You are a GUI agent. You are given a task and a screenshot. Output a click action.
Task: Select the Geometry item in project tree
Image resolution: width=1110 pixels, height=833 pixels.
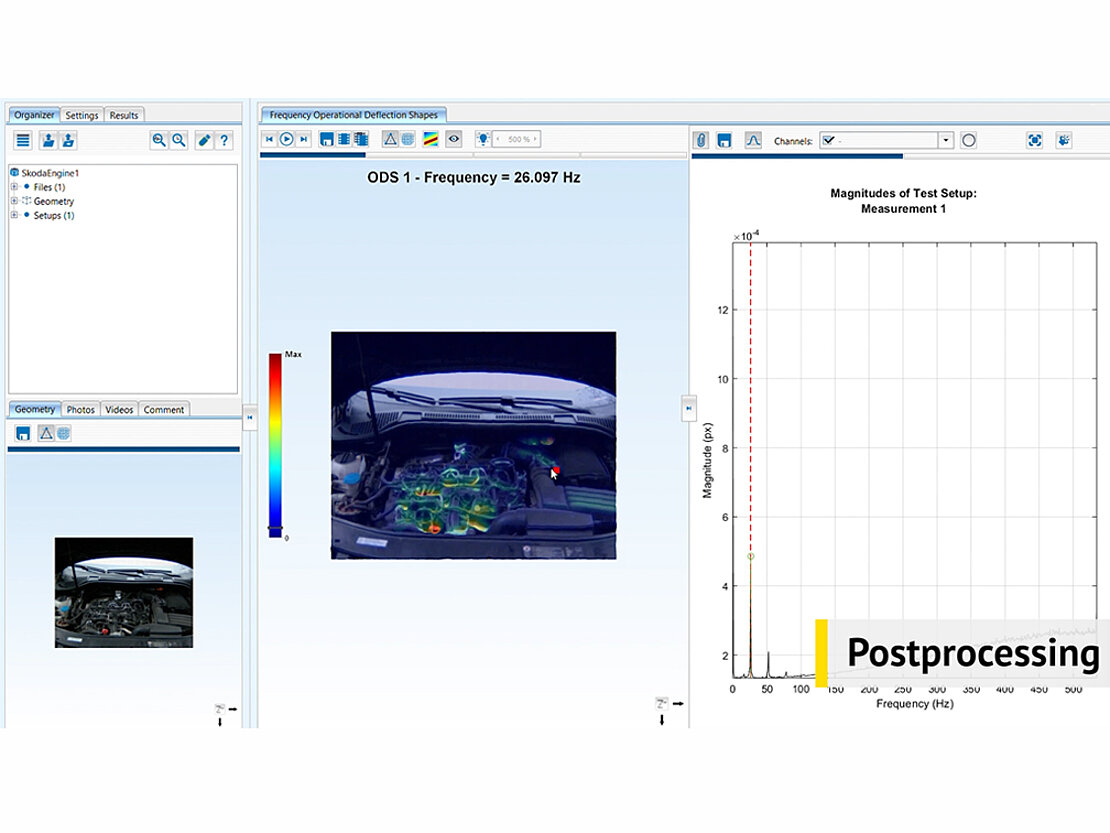pyautogui.click(x=54, y=201)
